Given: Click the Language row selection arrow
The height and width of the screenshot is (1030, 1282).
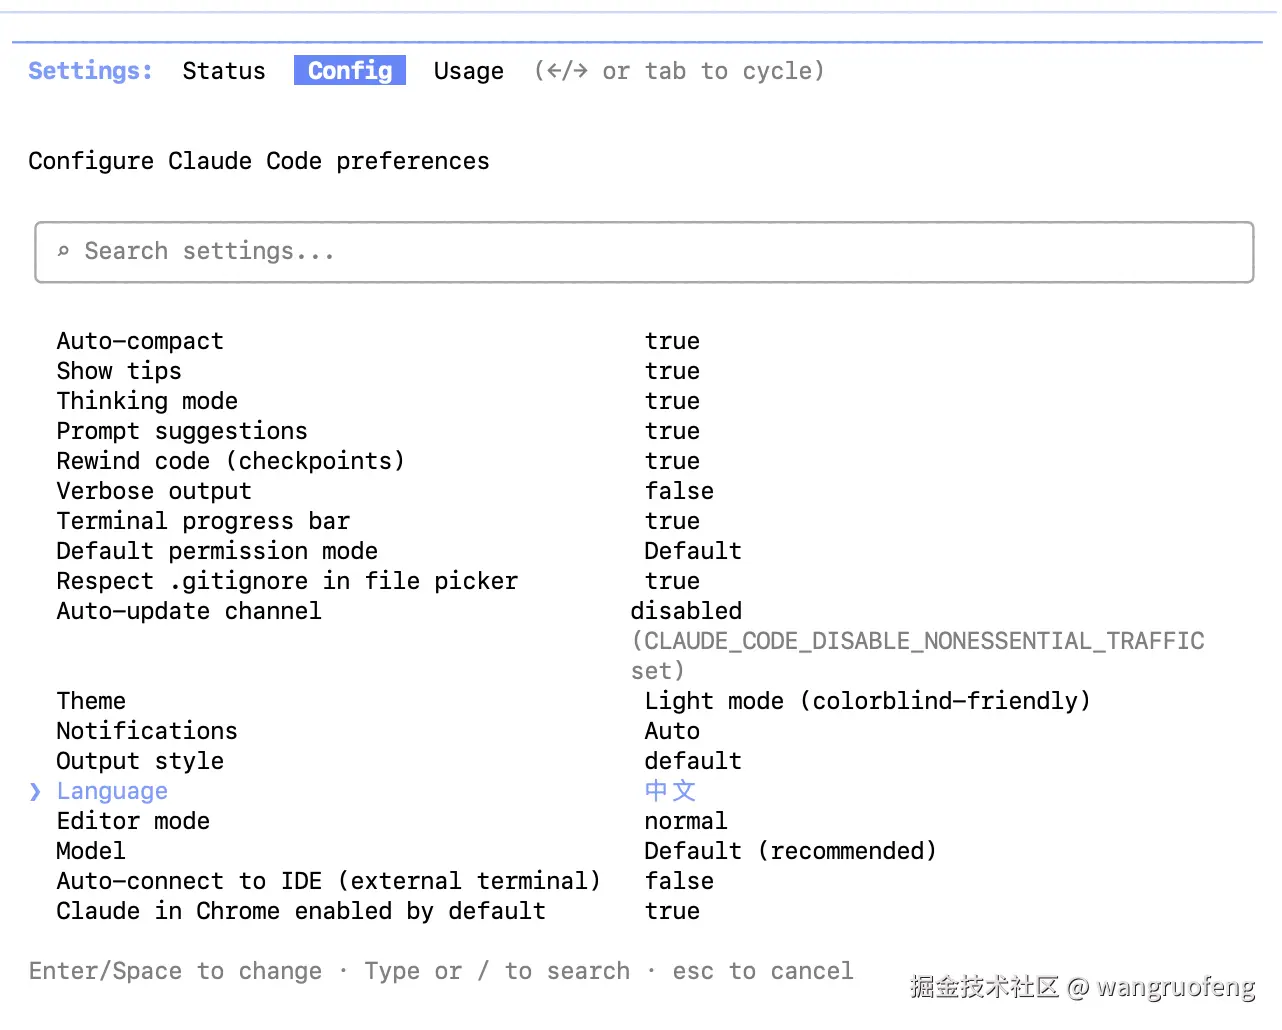Looking at the screenshot, I should coord(36,791).
